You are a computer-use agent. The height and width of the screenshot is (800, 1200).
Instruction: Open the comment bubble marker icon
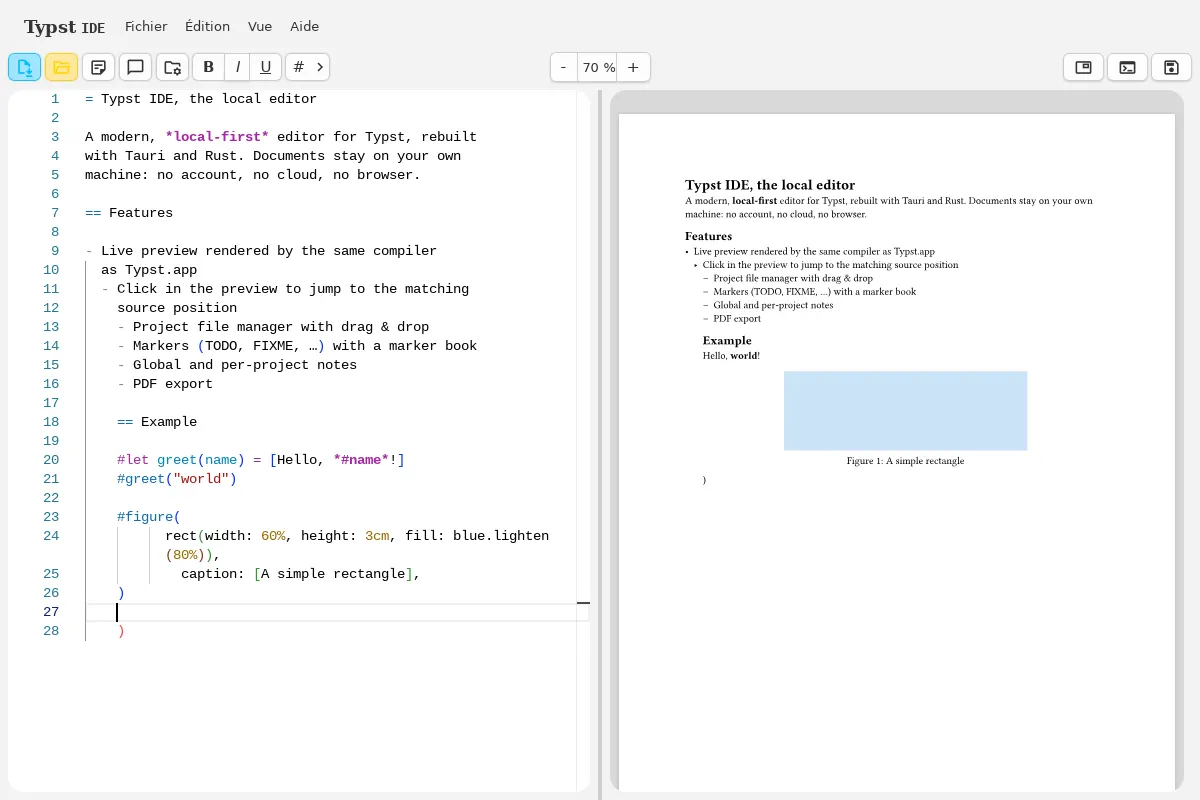pos(135,67)
